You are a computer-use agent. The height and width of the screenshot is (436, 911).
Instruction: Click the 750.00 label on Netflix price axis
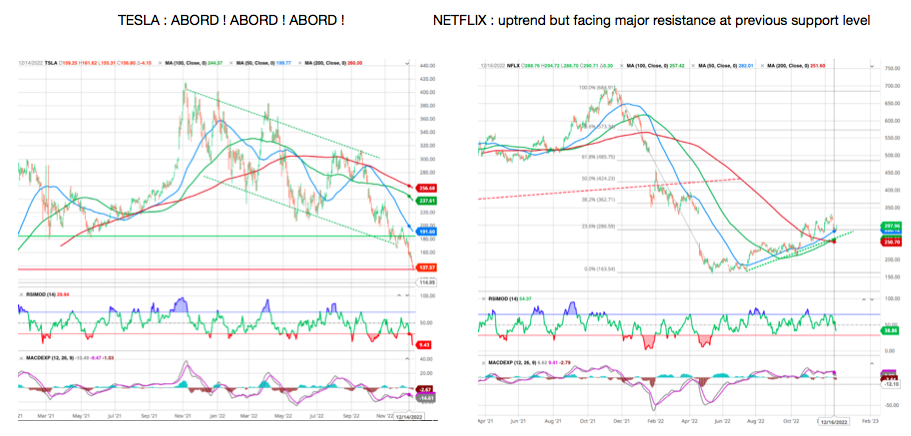(x=894, y=69)
